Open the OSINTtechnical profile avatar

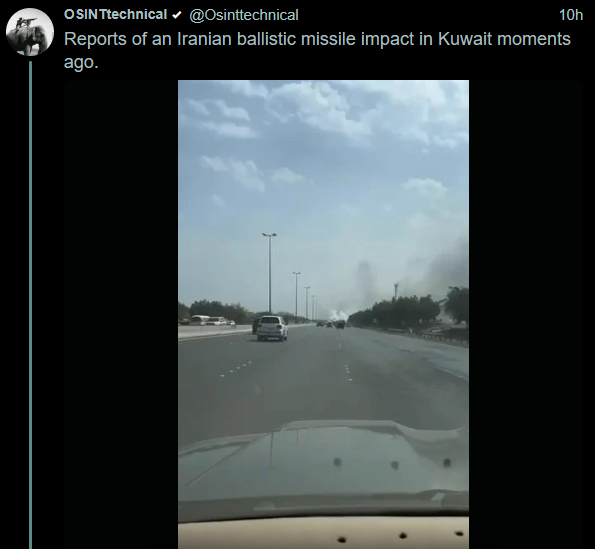30,32
